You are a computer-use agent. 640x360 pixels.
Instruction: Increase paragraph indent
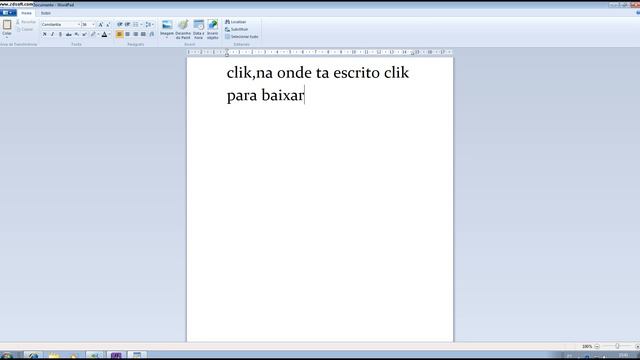pos(127,24)
